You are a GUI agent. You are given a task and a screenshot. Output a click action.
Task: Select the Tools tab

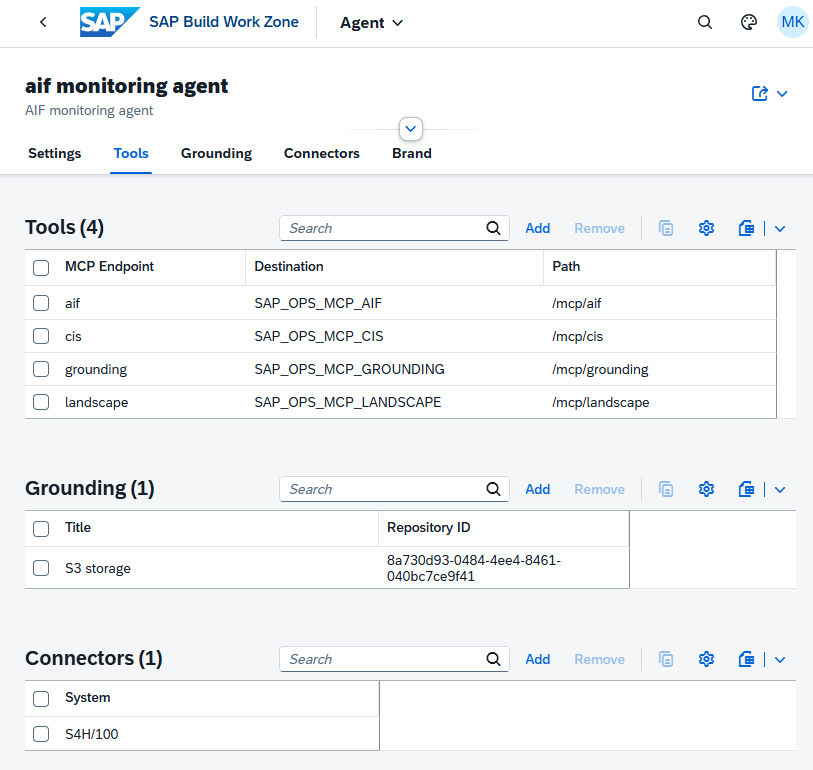click(131, 153)
